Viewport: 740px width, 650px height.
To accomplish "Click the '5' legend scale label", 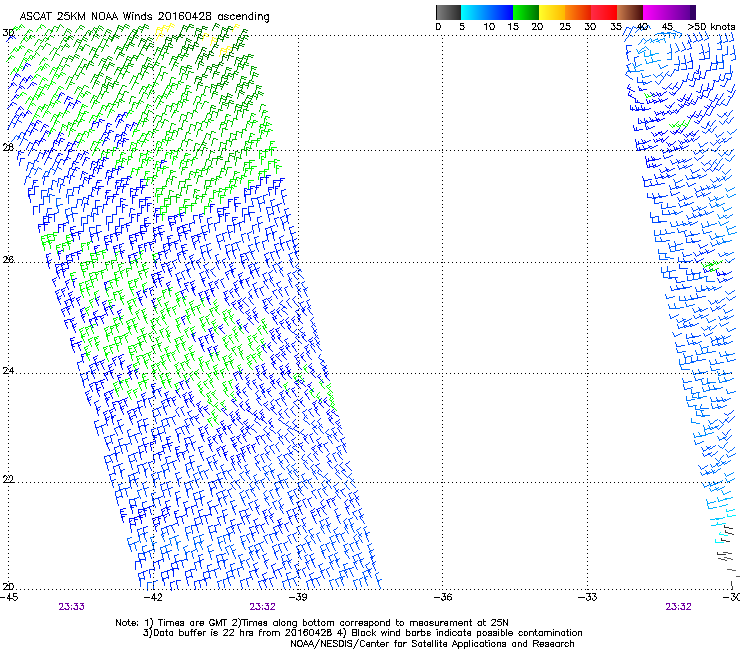I will 462,27.
